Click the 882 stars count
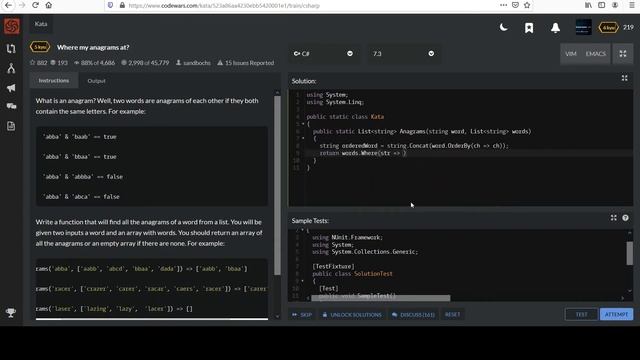Viewport: 640px width, 360px height. tap(39, 63)
